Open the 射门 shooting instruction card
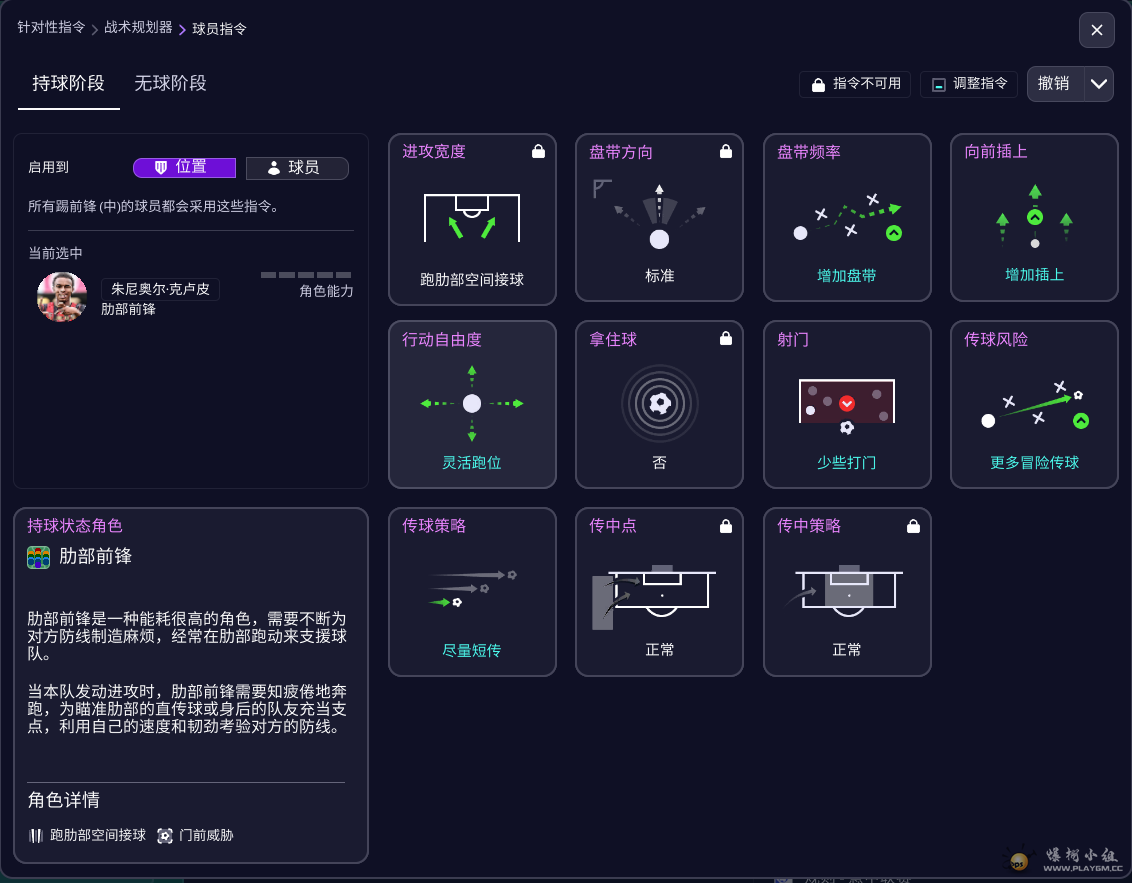Screen dimensions: 1132x883 847,404
